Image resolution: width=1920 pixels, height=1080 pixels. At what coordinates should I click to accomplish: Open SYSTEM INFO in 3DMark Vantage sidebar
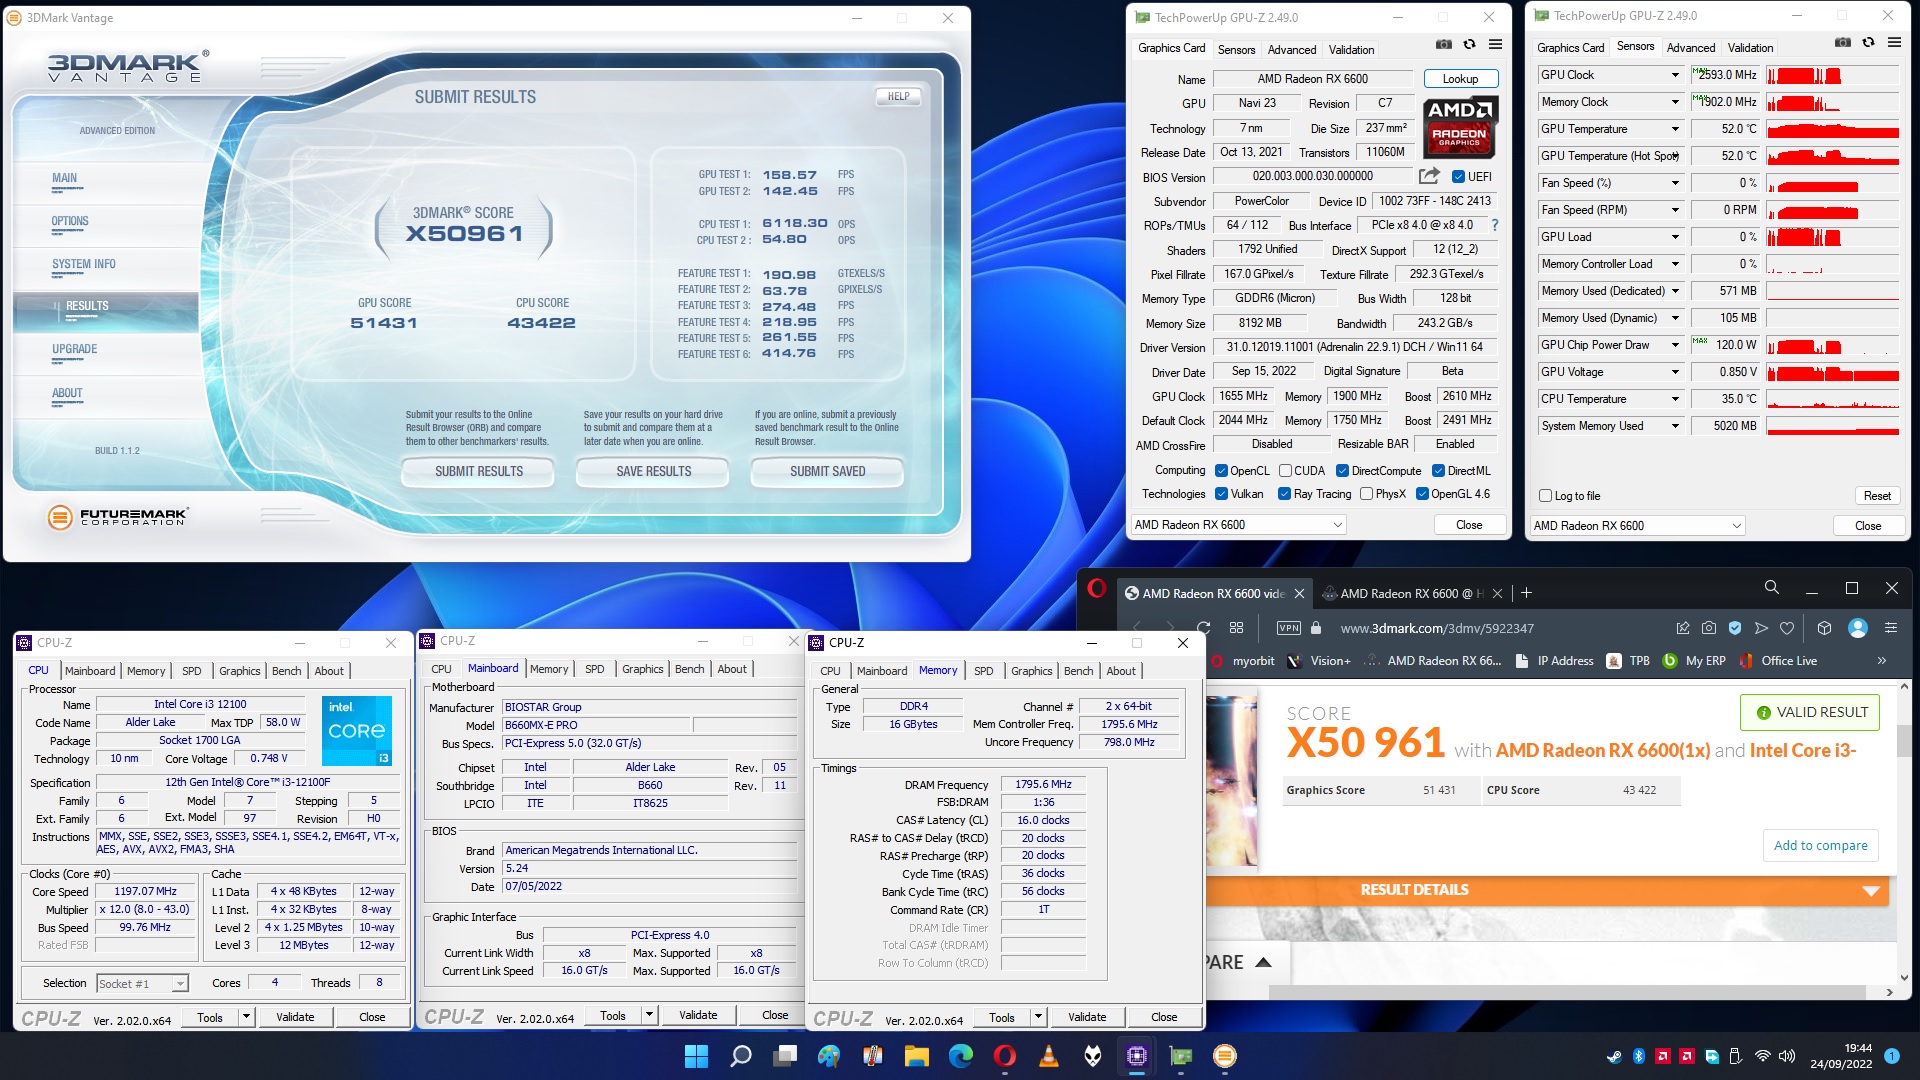tap(84, 264)
